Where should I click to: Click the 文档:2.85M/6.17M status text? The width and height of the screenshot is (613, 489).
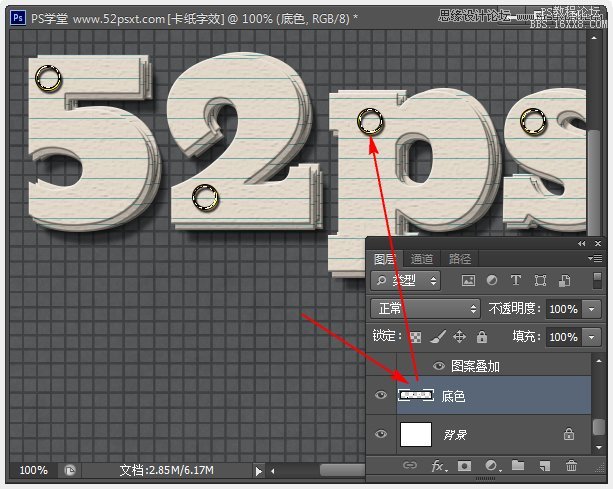pos(167,470)
